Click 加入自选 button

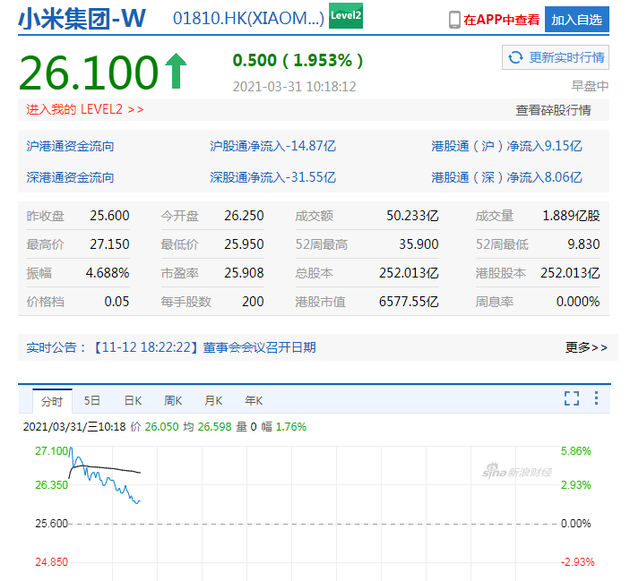point(577,19)
